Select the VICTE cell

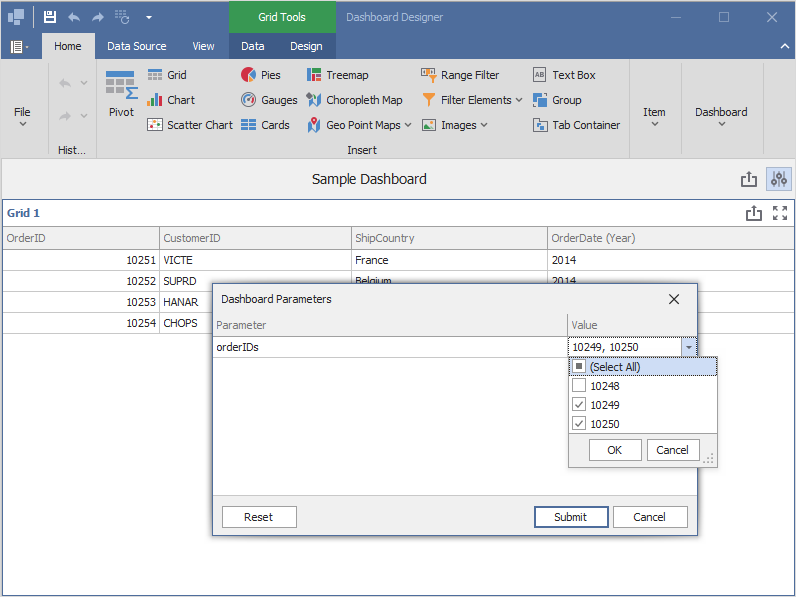pyautogui.click(x=255, y=260)
